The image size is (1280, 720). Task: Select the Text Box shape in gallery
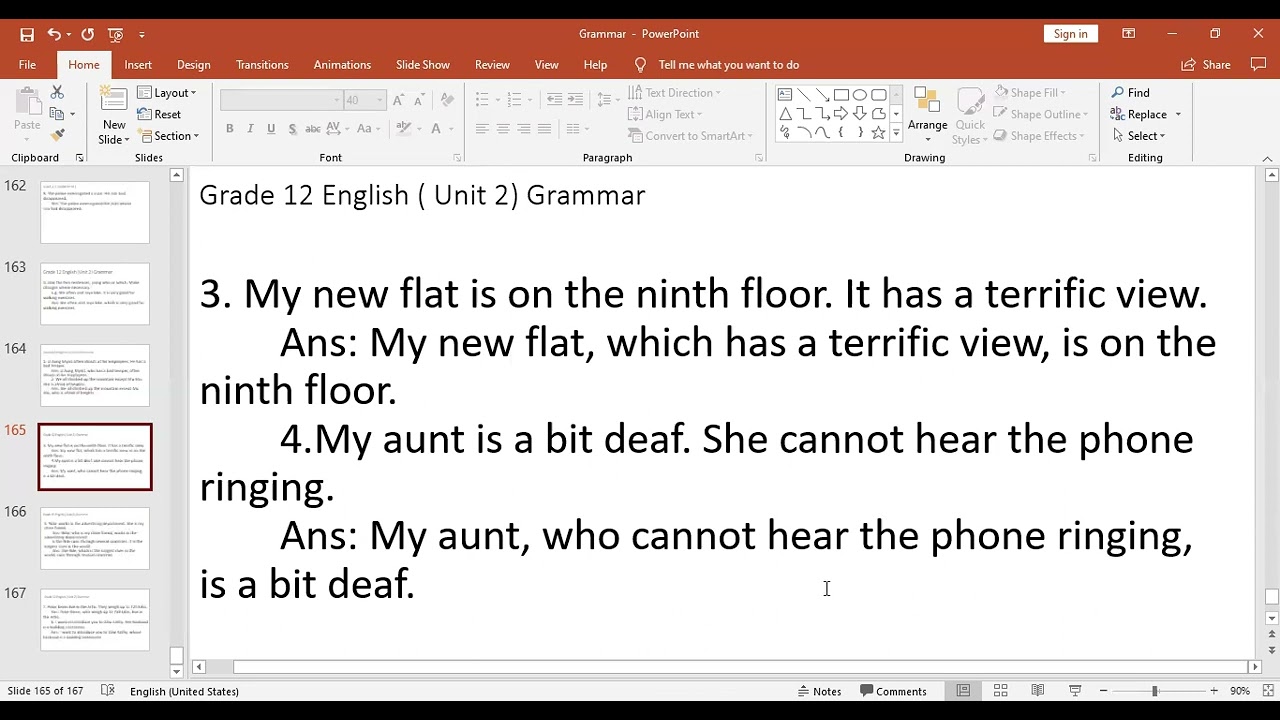point(786,95)
